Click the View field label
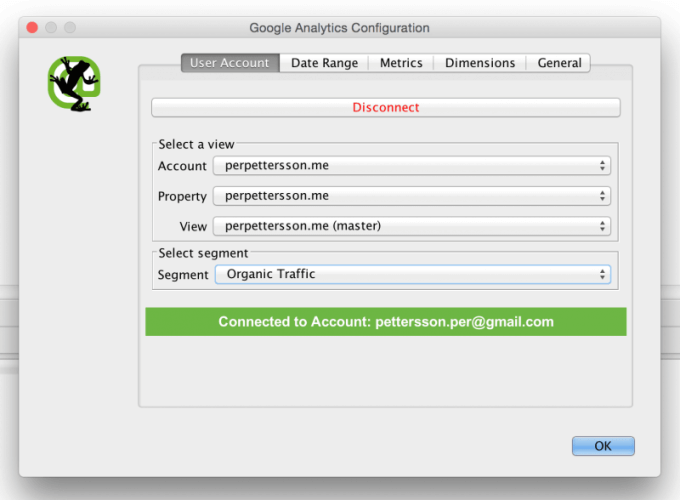This screenshot has height=500, width=680. tap(193, 226)
